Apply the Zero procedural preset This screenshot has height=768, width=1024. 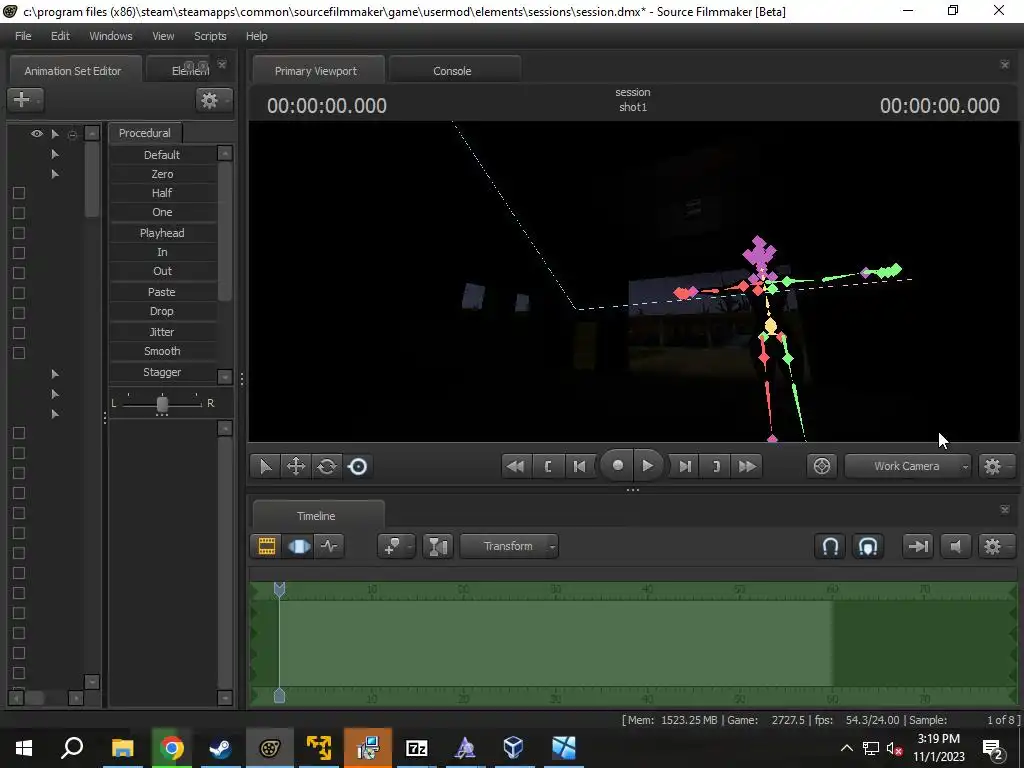pos(162,174)
